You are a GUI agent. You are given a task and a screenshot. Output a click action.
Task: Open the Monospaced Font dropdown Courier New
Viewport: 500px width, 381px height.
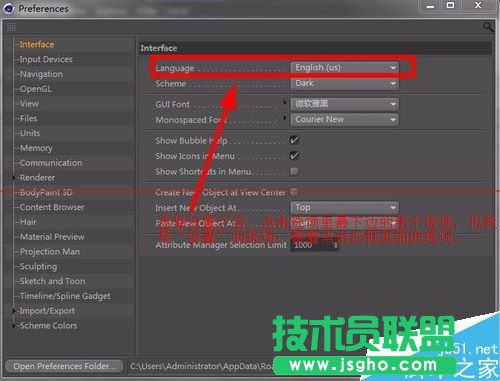[x=344, y=119]
